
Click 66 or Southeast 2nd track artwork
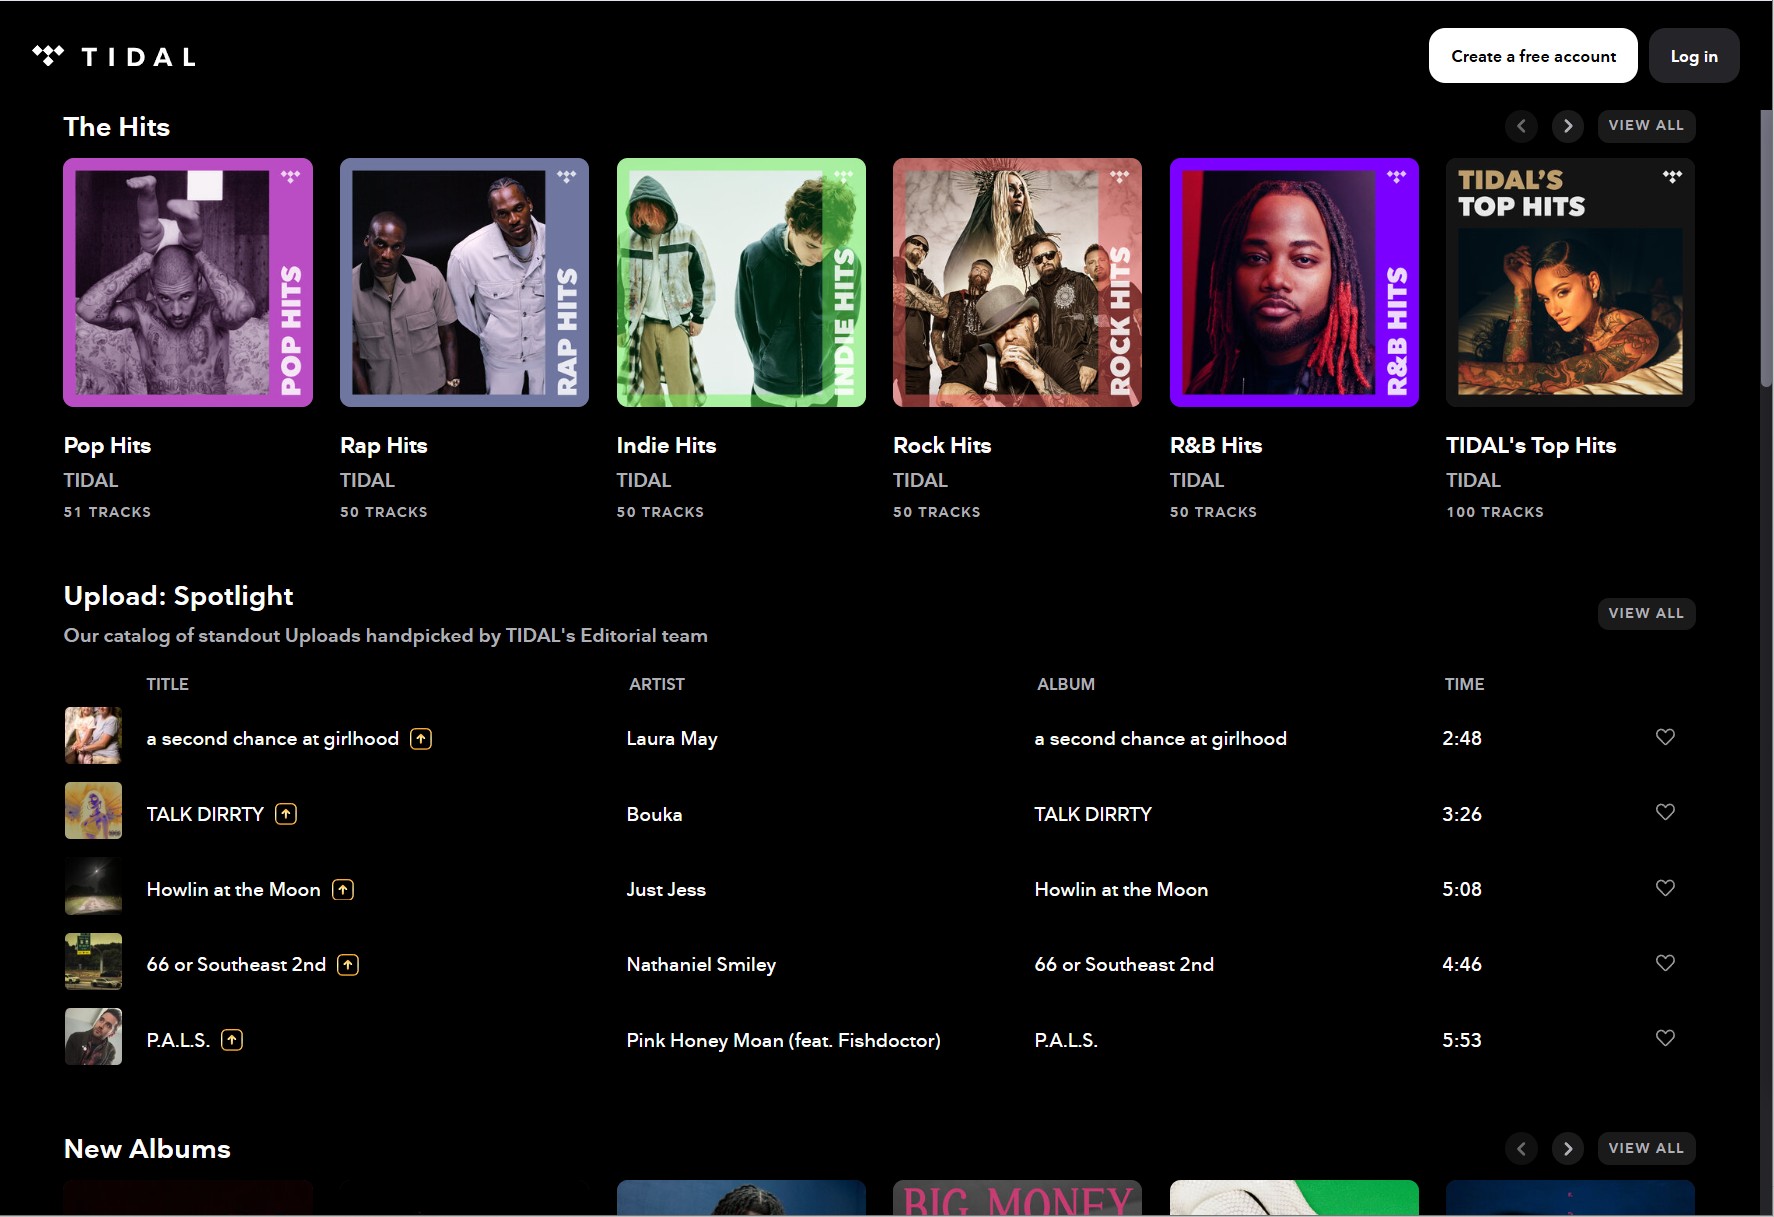(x=93, y=961)
